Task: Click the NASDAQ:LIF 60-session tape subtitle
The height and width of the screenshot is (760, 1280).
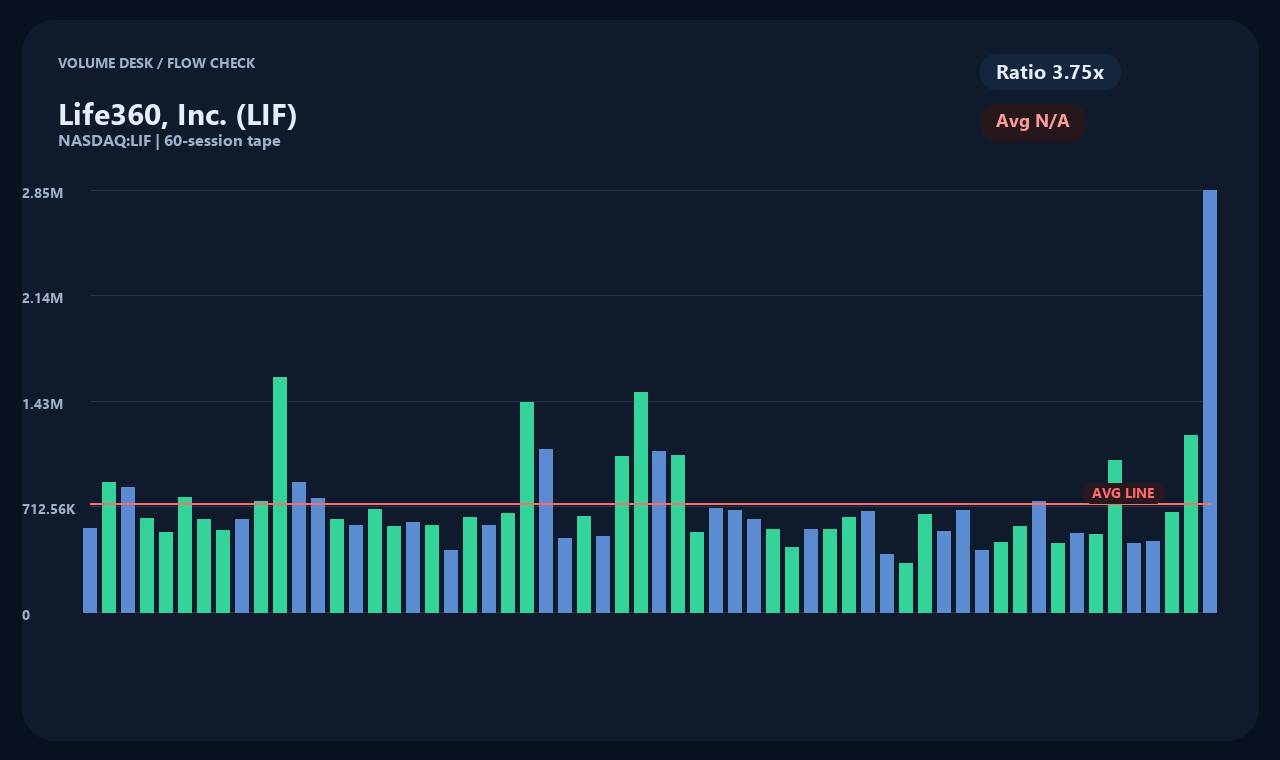Action: point(169,141)
